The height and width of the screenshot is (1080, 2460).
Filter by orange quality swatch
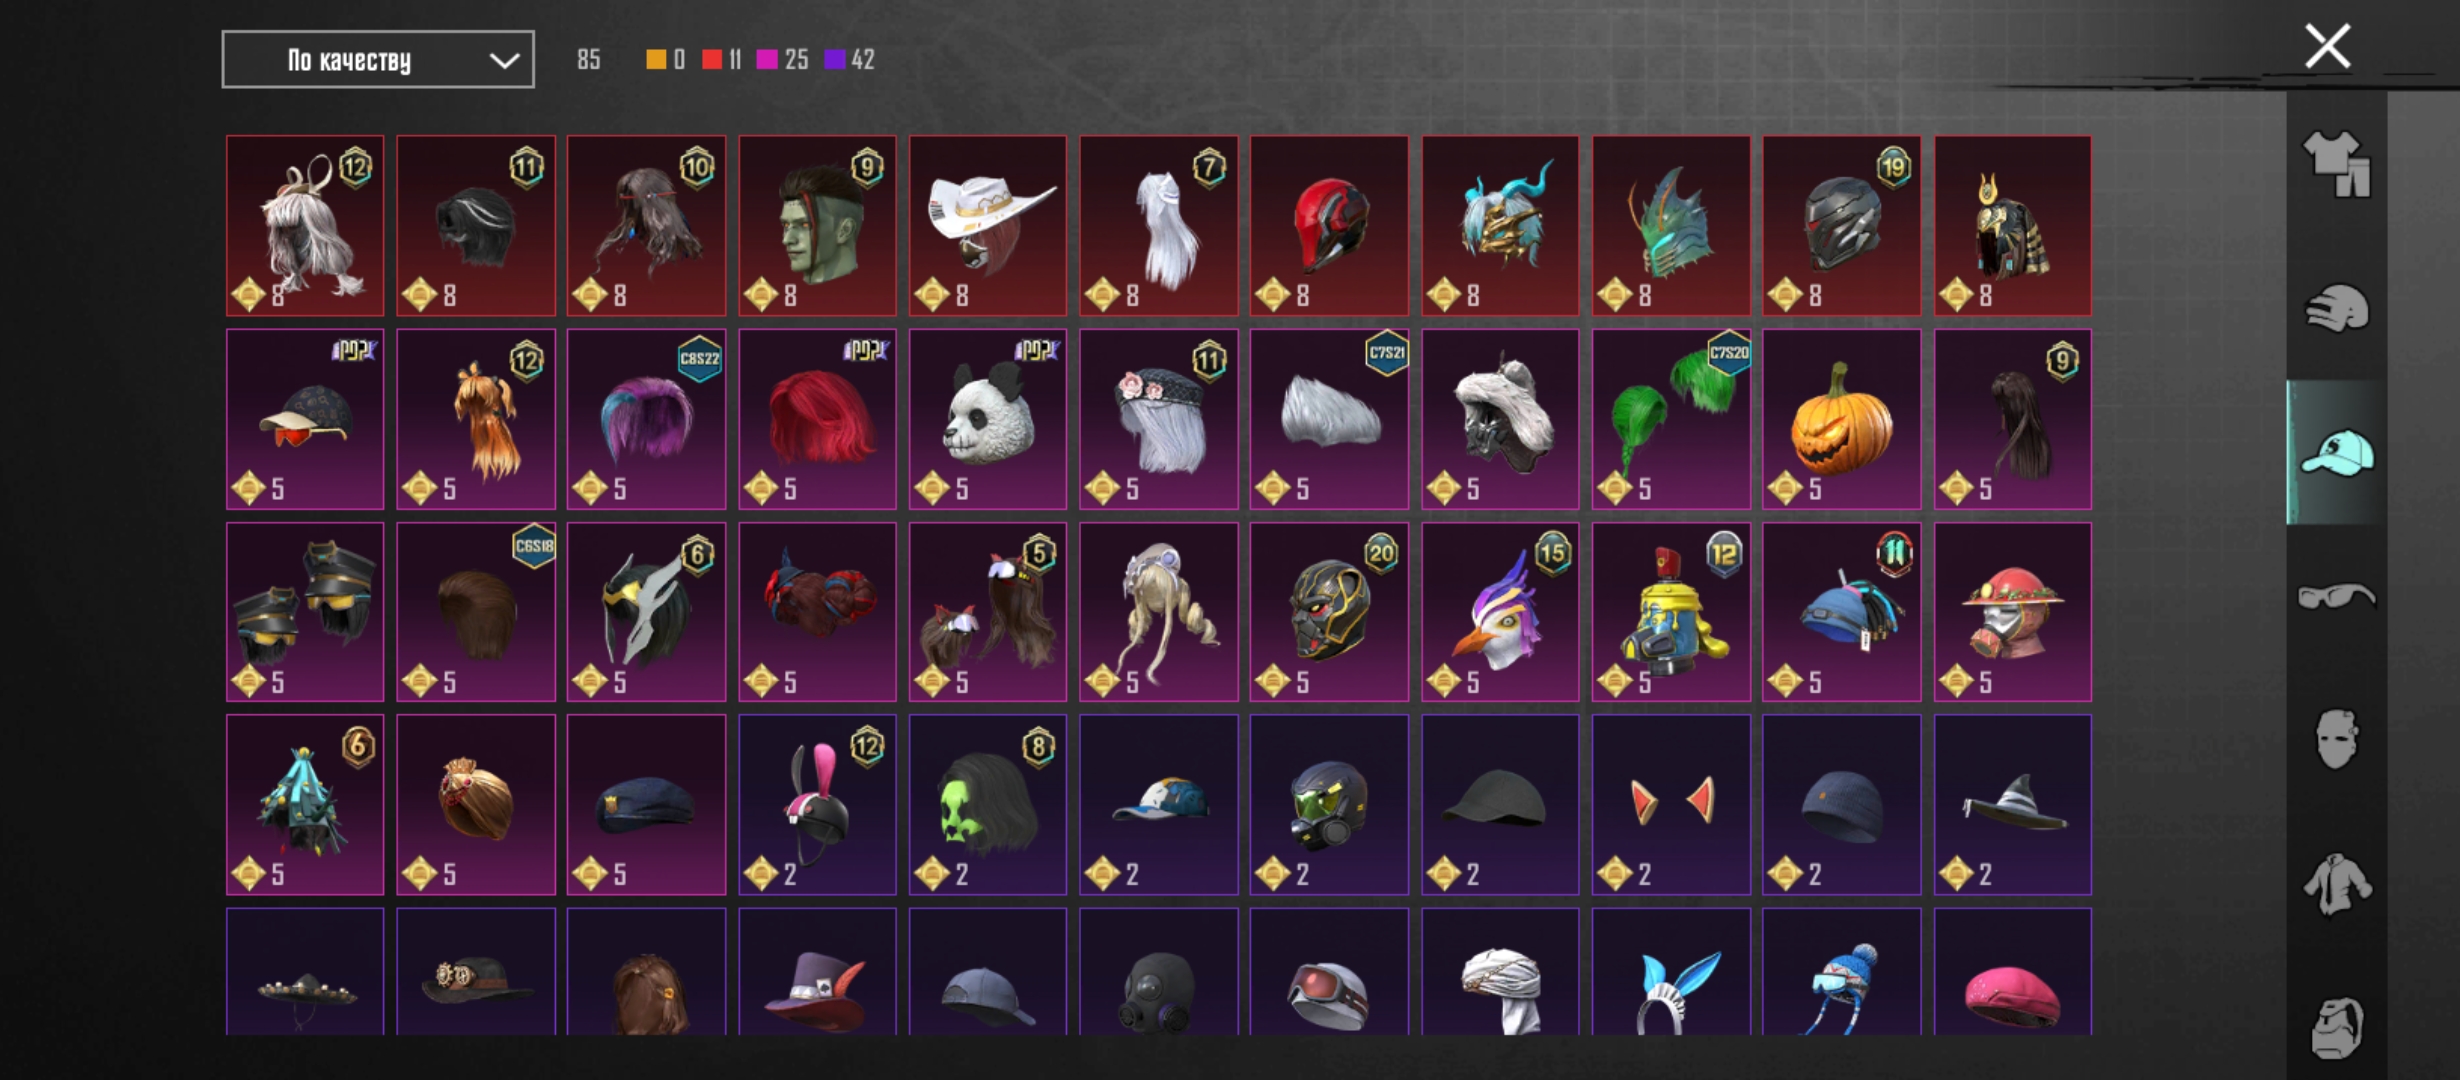[x=666, y=60]
